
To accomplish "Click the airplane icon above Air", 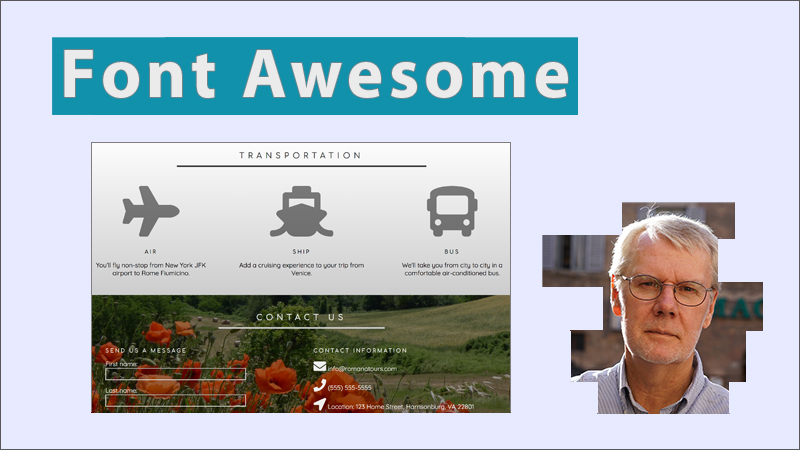I will (x=150, y=211).
